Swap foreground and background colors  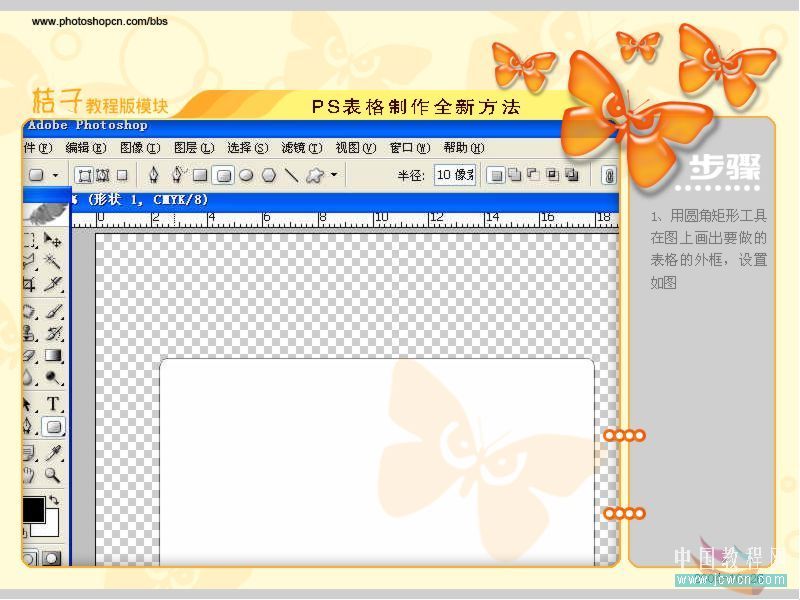[x=54, y=501]
